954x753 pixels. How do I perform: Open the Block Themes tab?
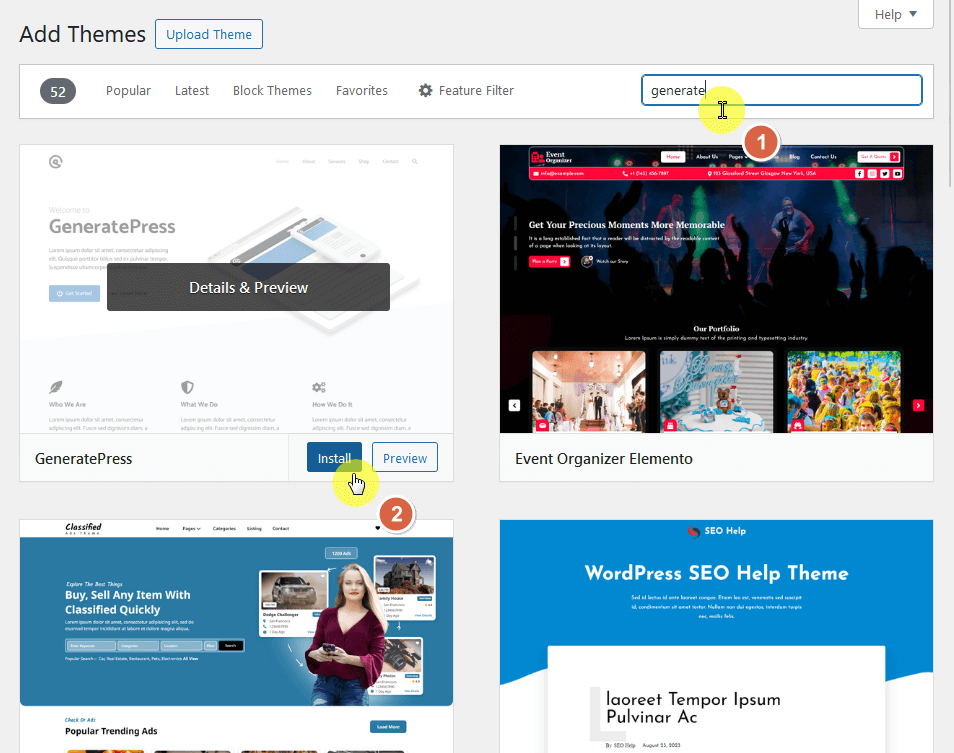(x=272, y=91)
